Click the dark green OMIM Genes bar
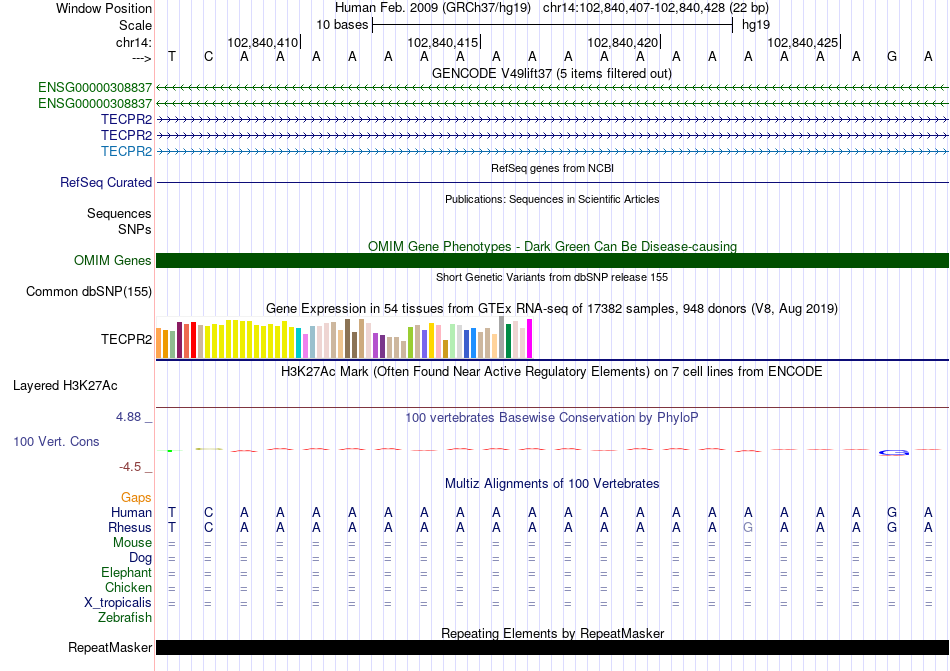950x671 pixels. [x=552, y=261]
